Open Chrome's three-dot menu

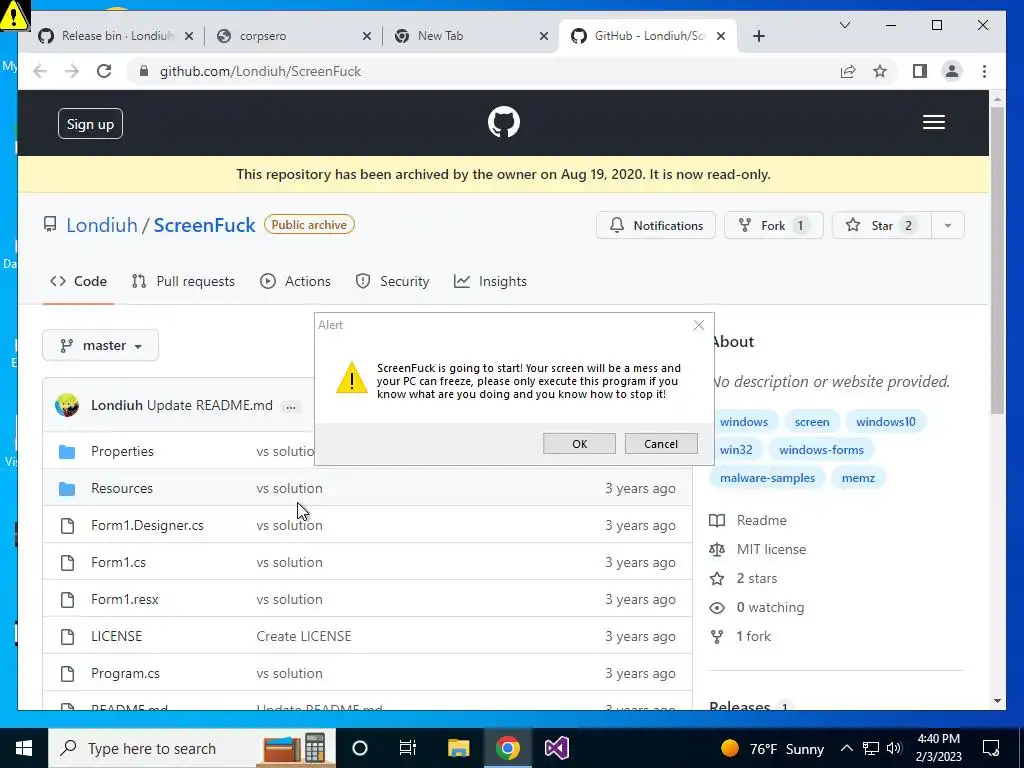pyautogui.click(x=984, y=71)
